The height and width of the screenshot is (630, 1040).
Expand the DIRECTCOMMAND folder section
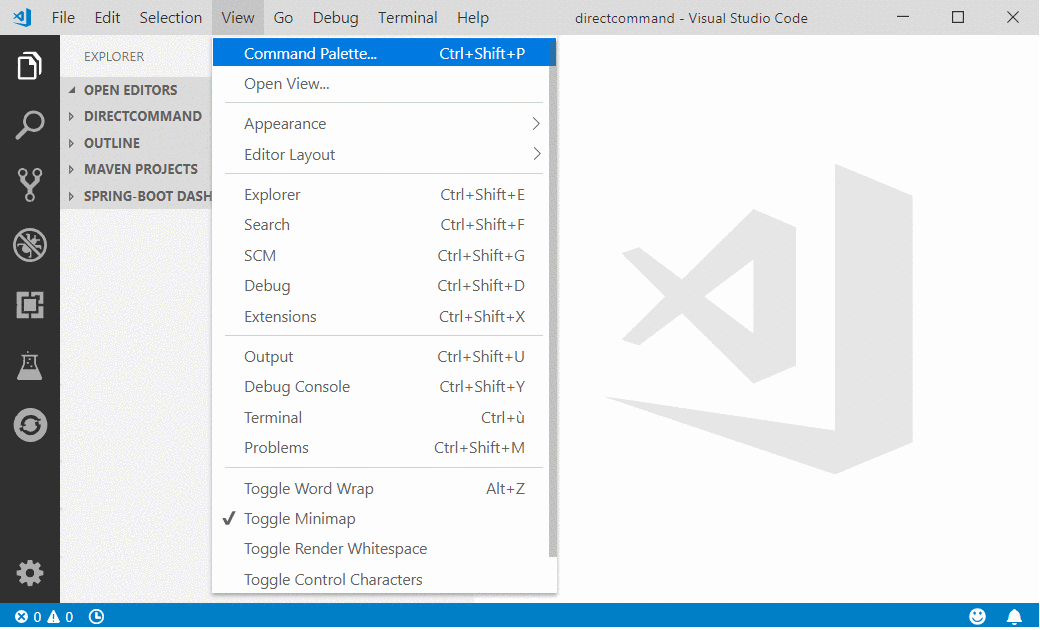pyautogui.click(x=136, y=116)
